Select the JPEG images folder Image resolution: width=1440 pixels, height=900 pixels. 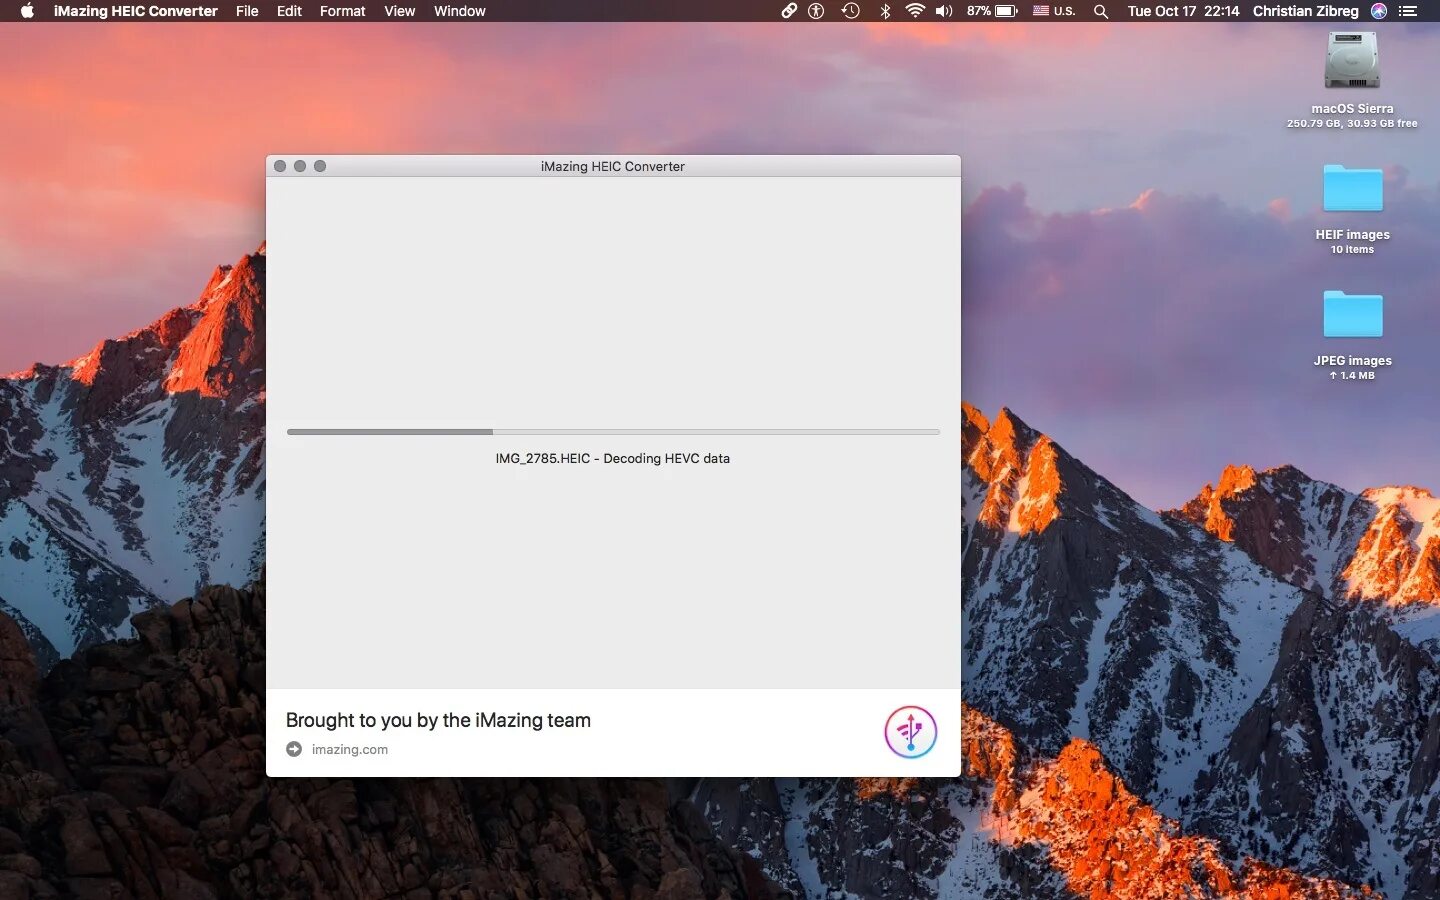[x=1352, y=314]
